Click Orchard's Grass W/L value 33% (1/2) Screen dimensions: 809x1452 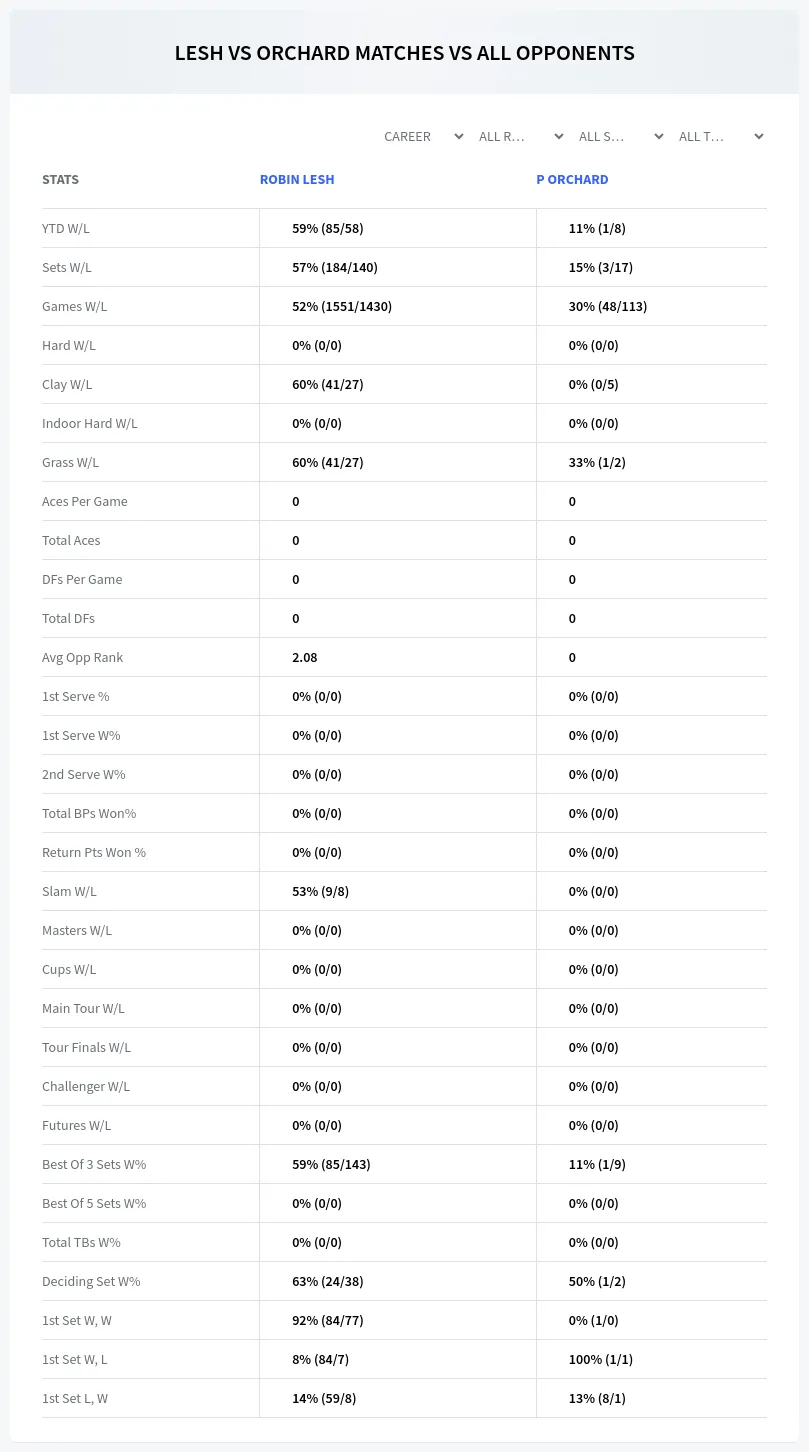click(x=597, y=462)
